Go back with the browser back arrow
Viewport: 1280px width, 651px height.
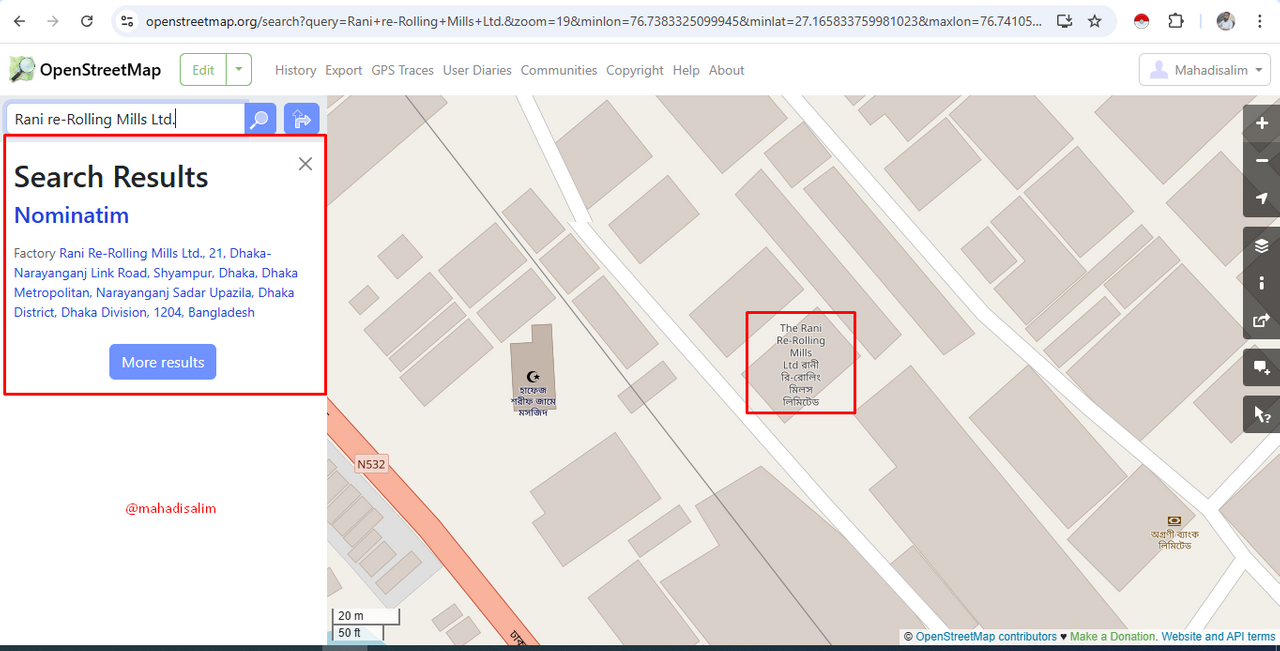coord(20,21)
